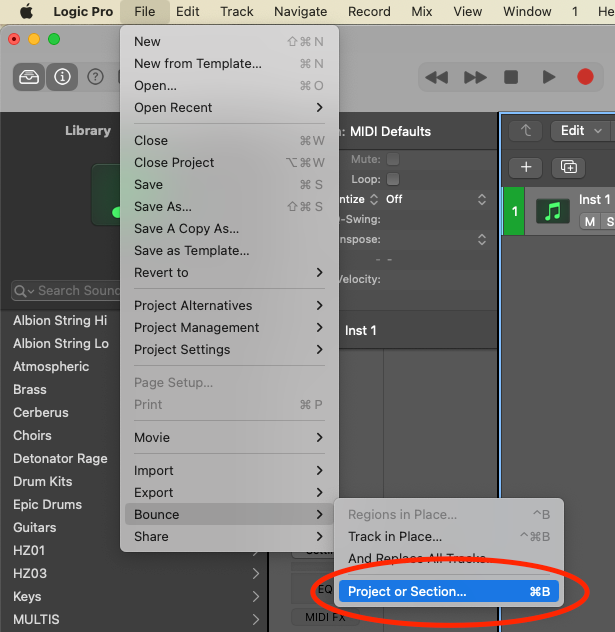This screenshot has height=632, width=615.
Task: Expand the Keys library category
Action: [x=256, y=596]
